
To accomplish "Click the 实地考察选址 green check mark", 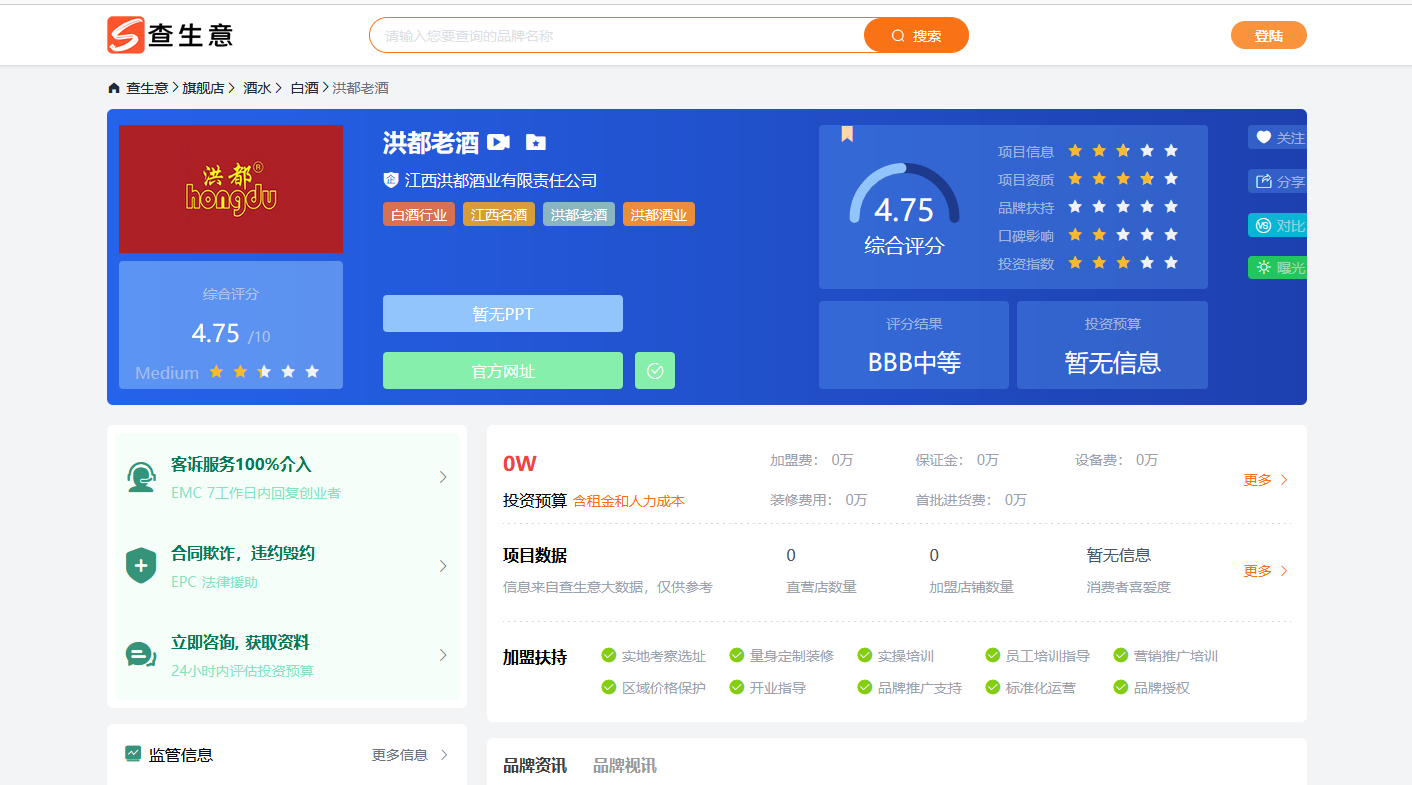I will (608, 655).
